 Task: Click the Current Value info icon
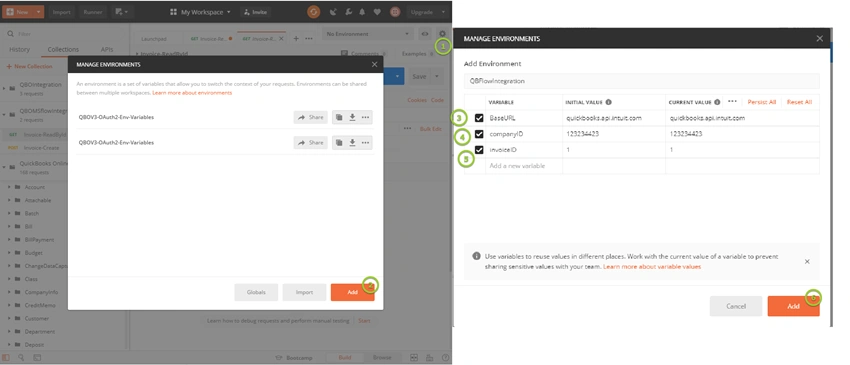click(717, 102)
